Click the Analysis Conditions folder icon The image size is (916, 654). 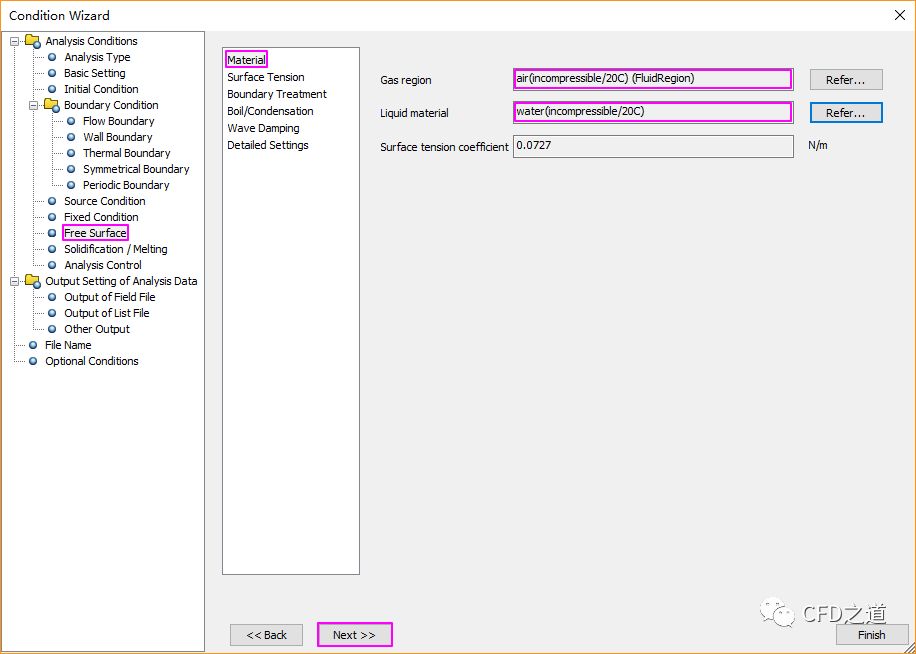[x=33, y=41]
